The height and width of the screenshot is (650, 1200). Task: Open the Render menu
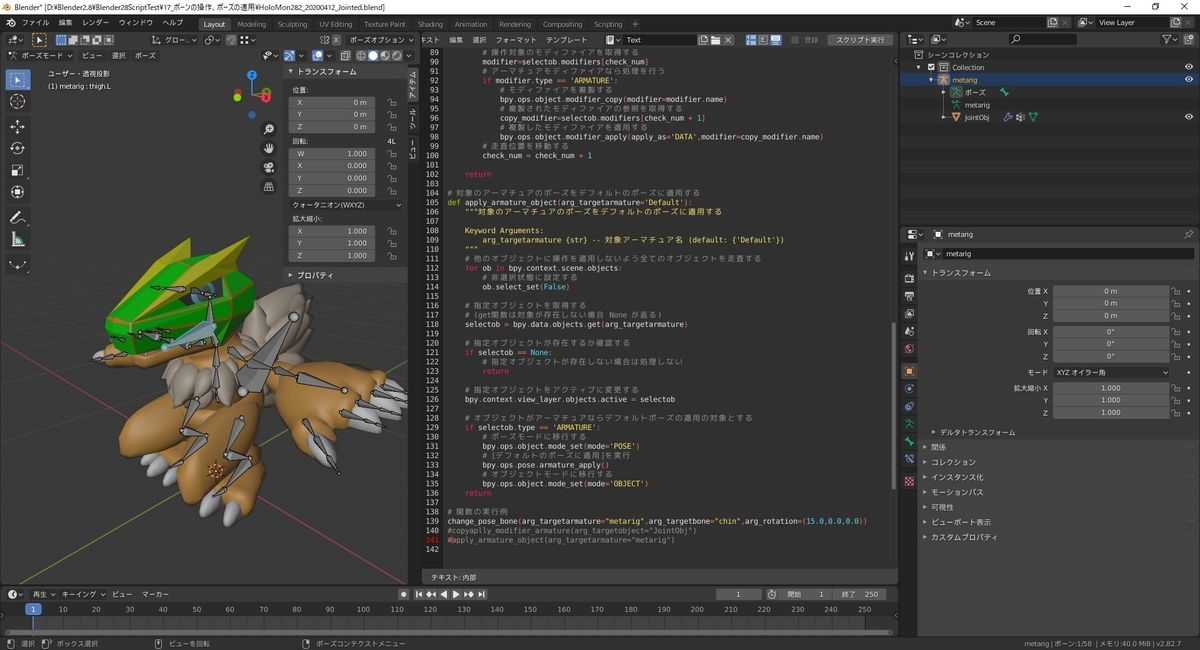[96, 23]
